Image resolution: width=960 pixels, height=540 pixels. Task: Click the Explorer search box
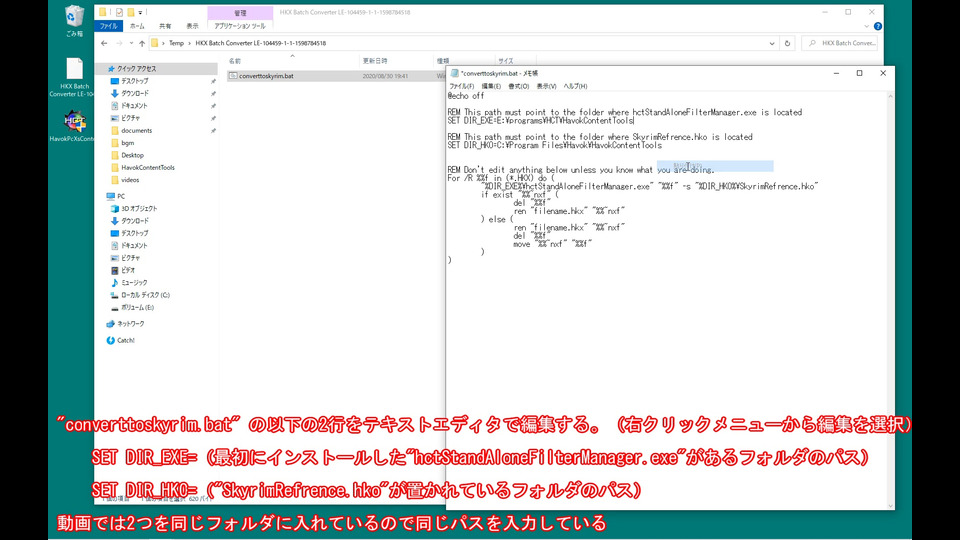pos(842,43)
